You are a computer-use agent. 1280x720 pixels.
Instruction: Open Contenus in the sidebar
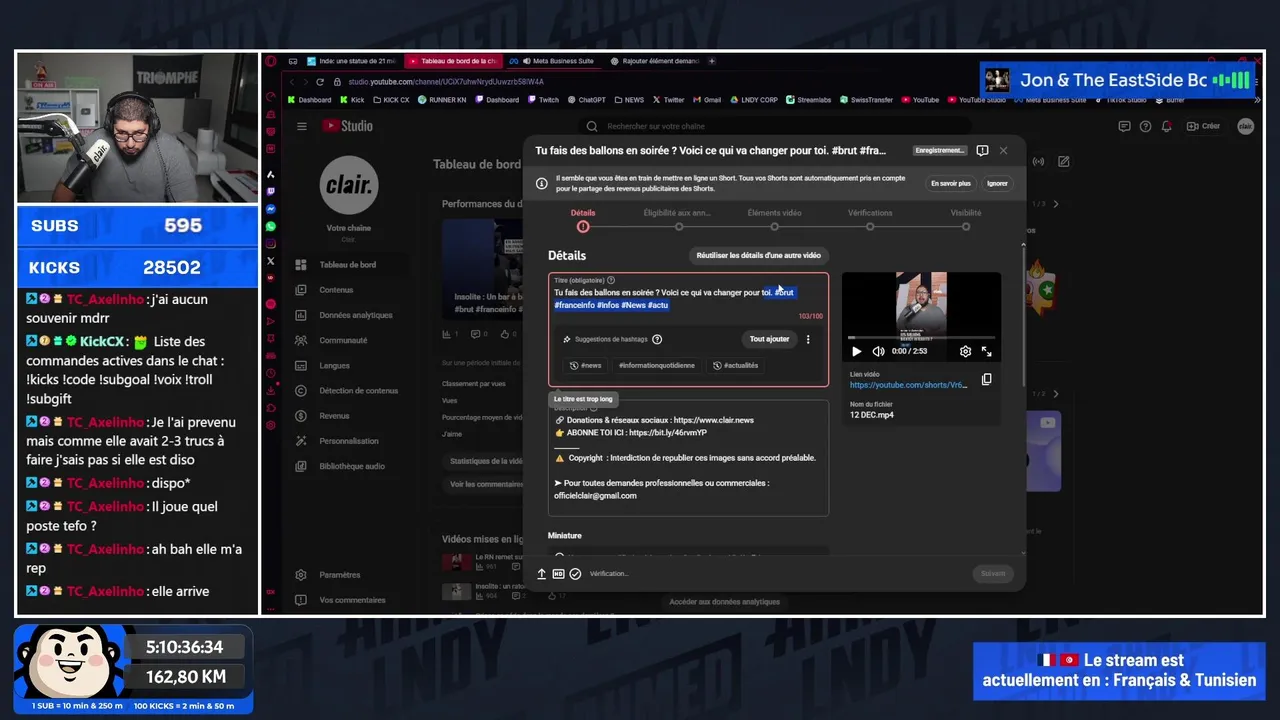(336, 290)
